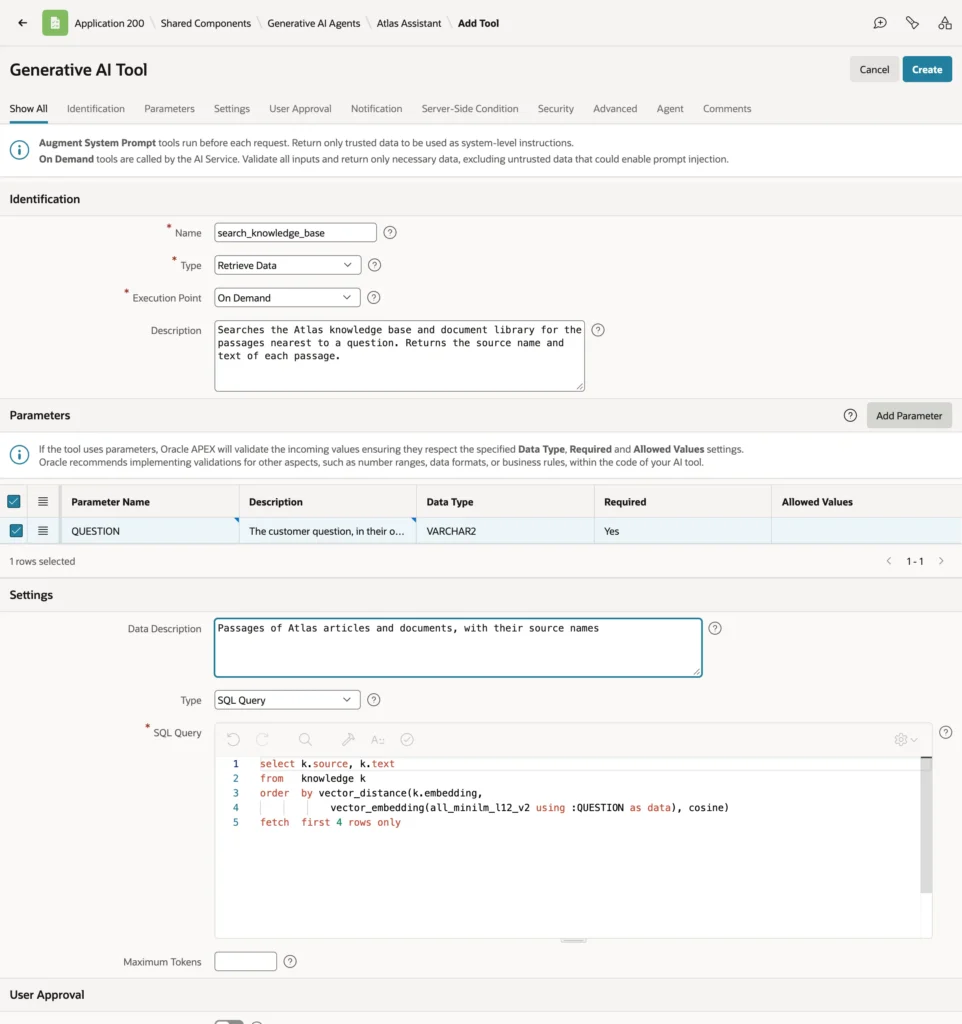Open the Settings Type dropdown showing SQL Query
This screenshot has width=962, height=1024.
[287, 700]
